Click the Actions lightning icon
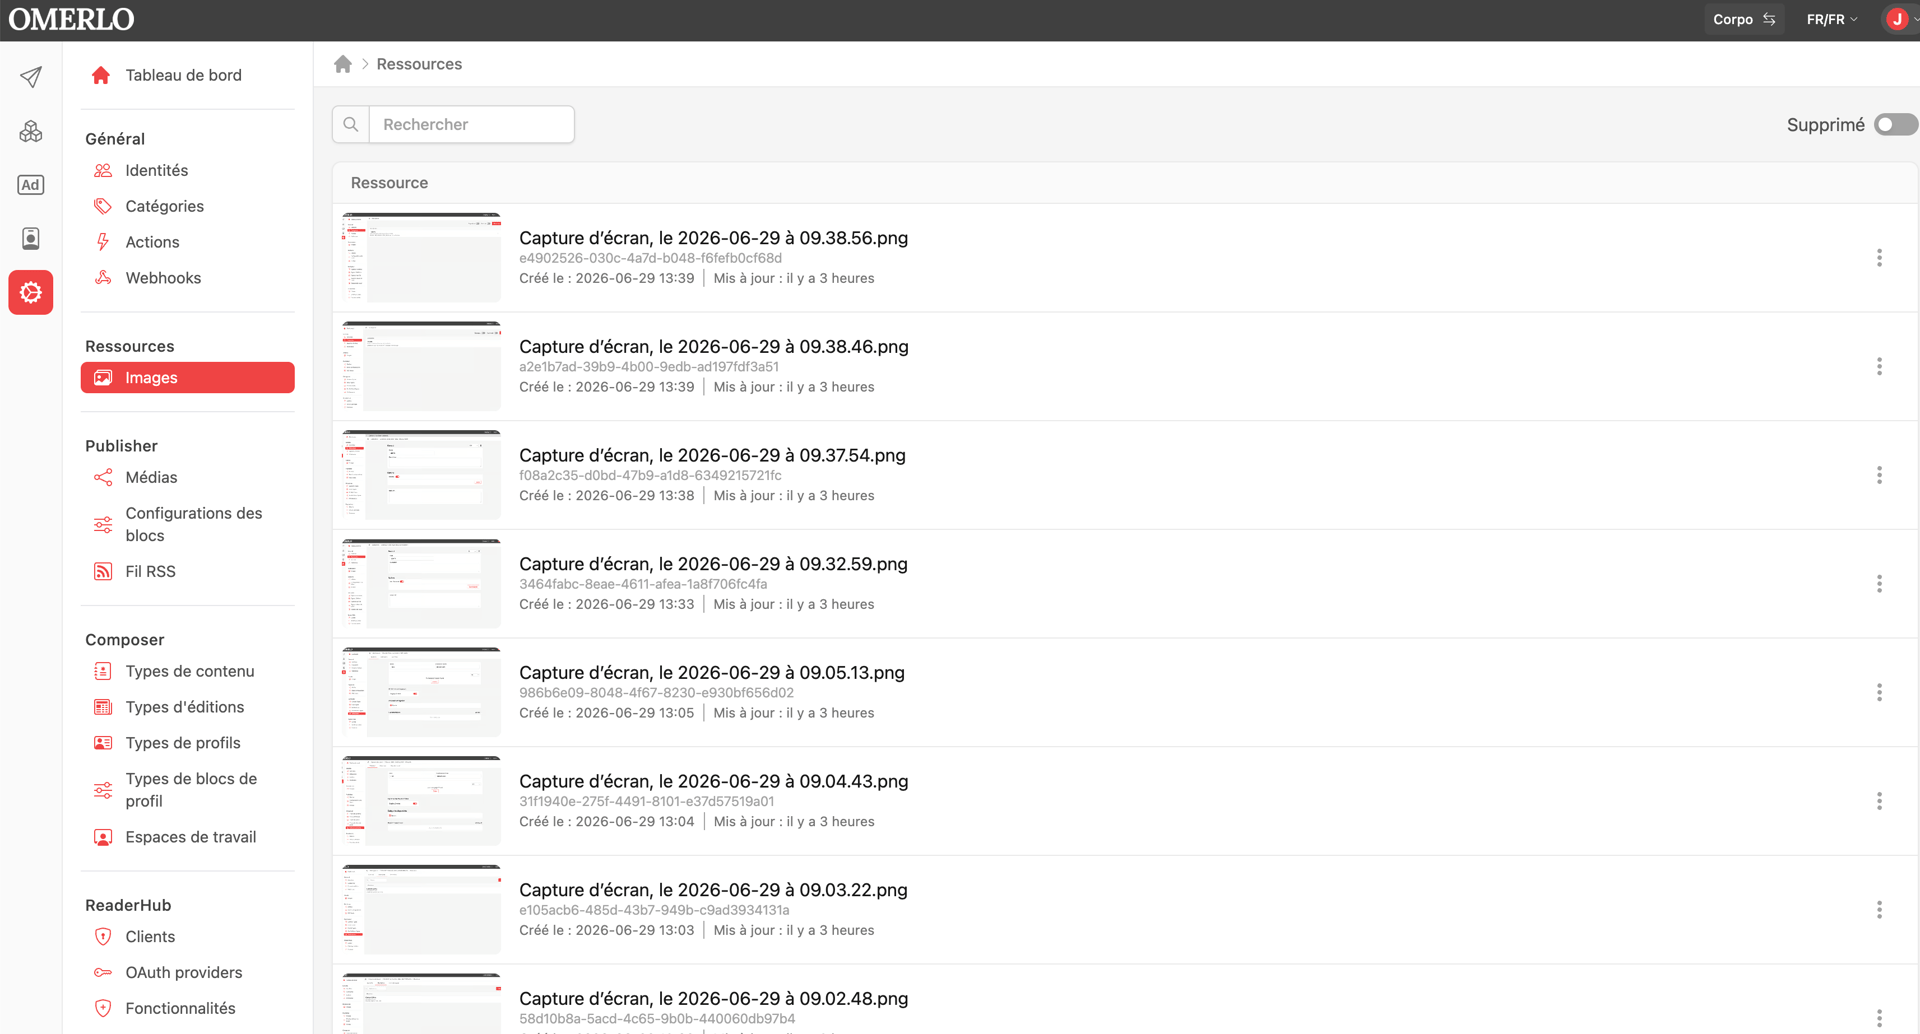This screenshot has height=1034, width=1920. [103, 242]
